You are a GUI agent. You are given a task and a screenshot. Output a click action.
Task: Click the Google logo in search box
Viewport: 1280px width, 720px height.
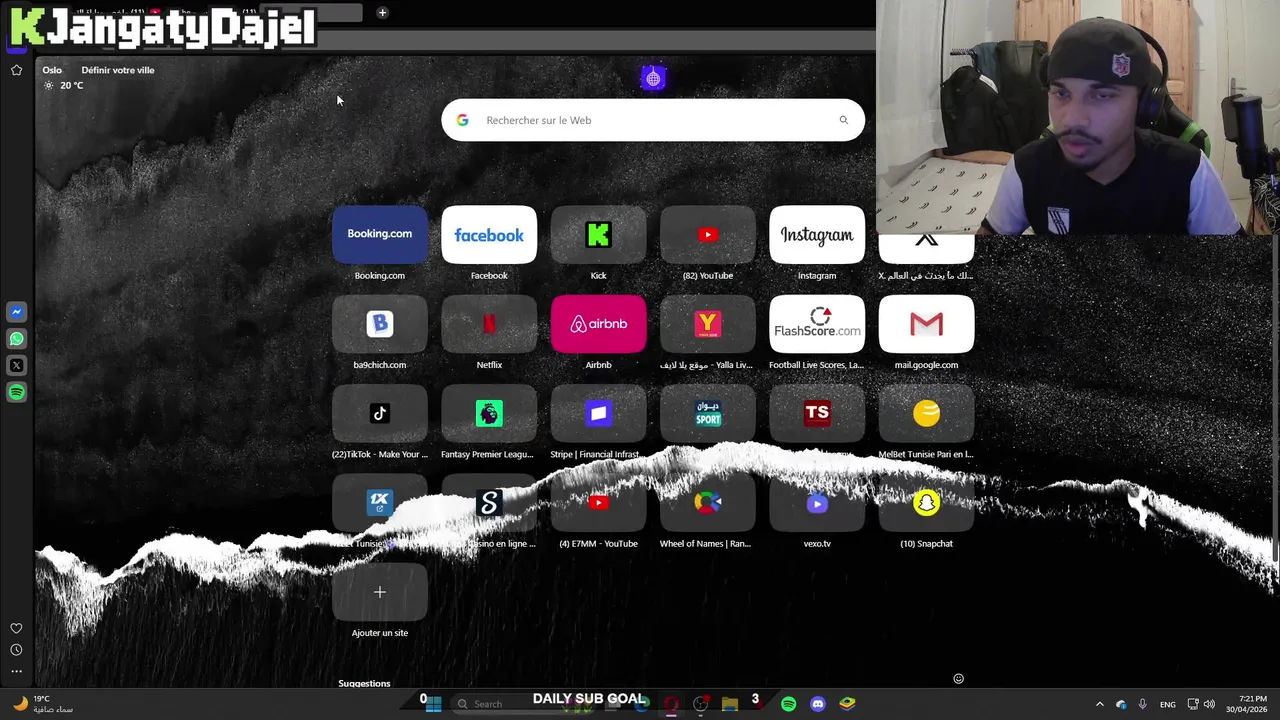click(462, 120)
